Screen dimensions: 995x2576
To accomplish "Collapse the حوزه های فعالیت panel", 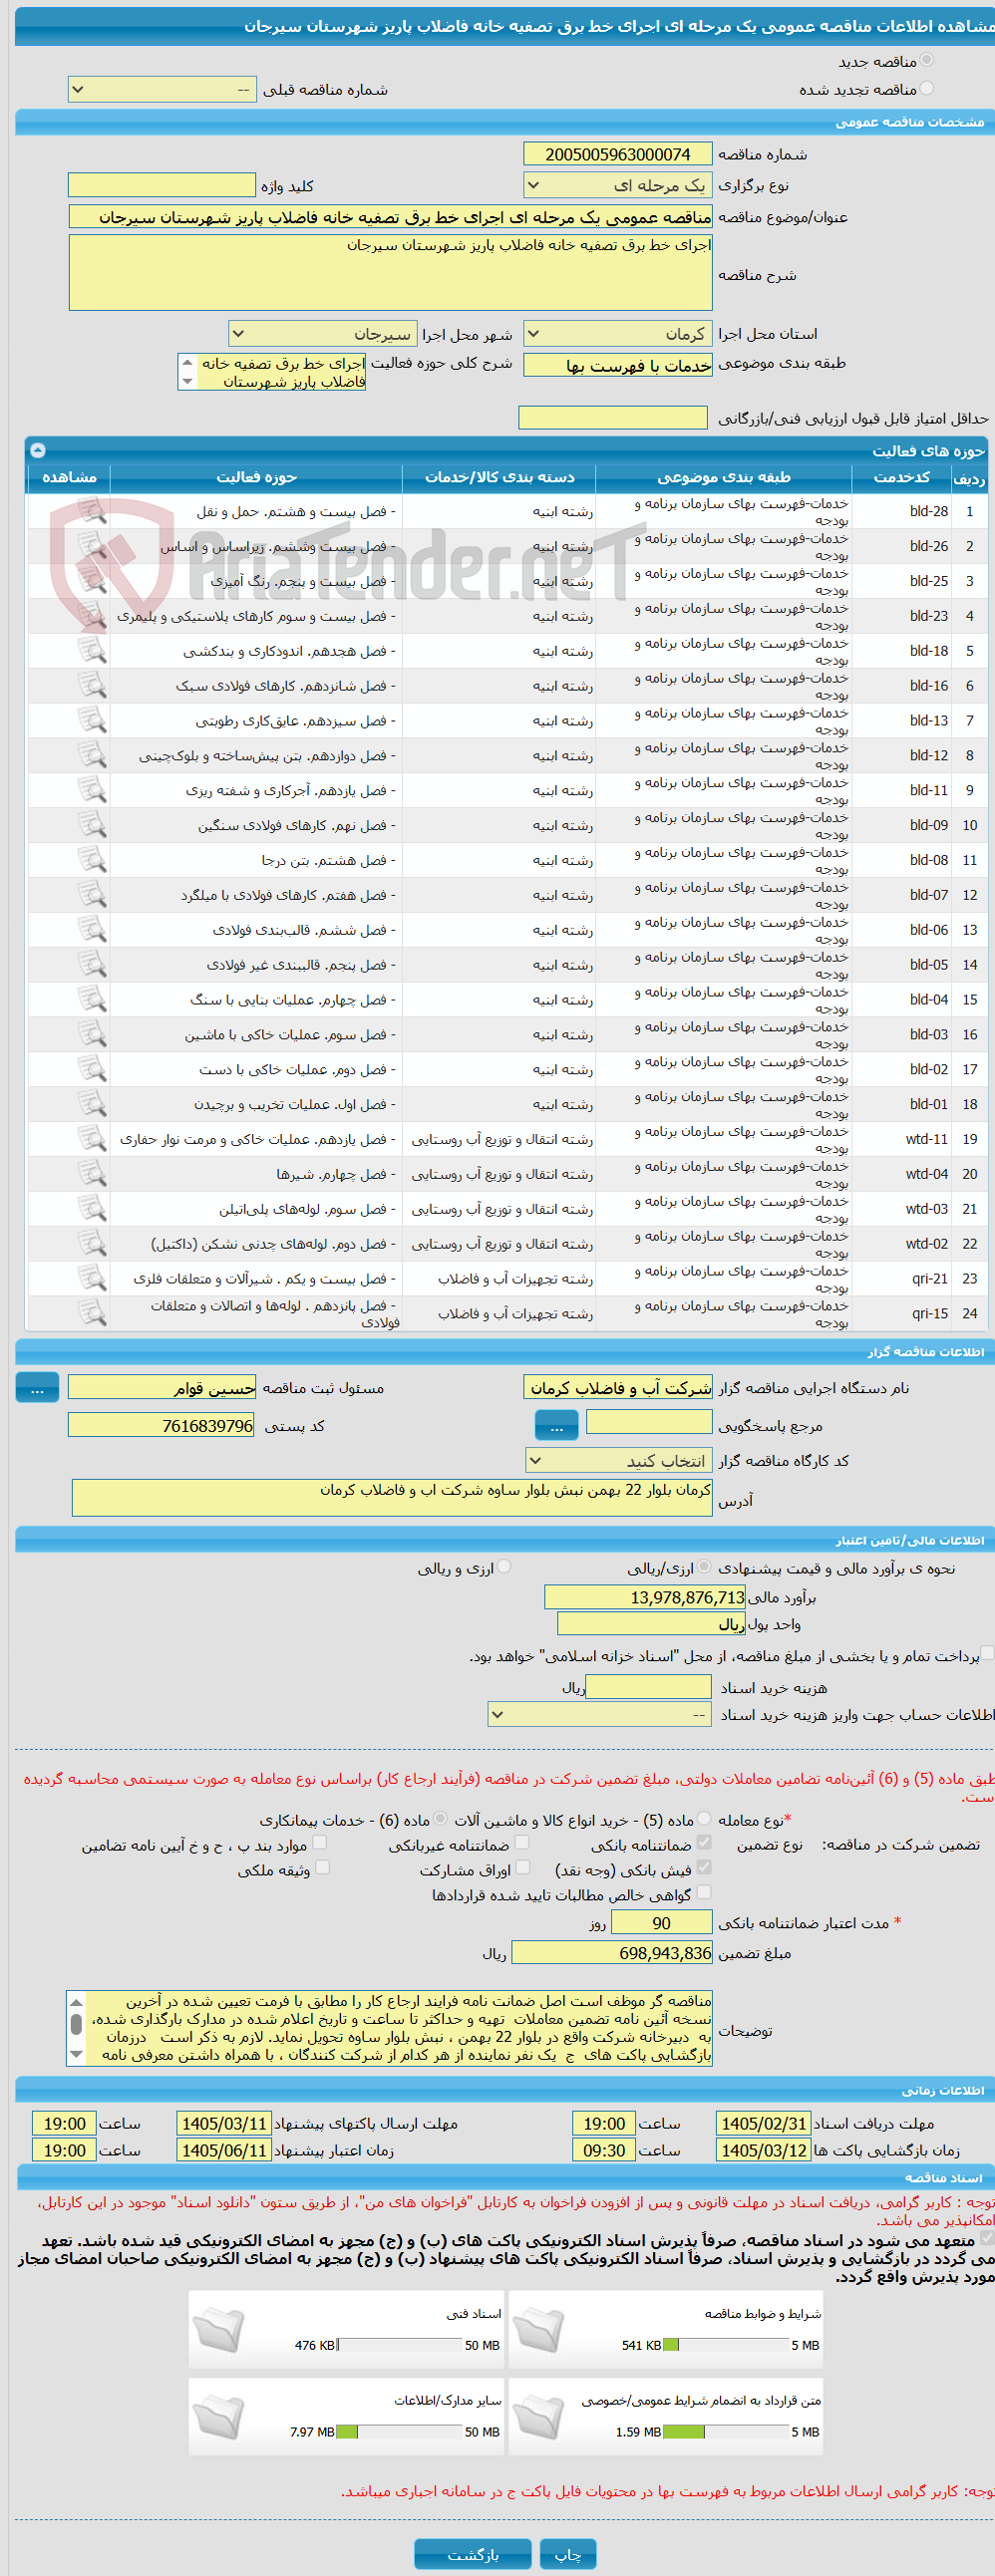I will 37,450.
